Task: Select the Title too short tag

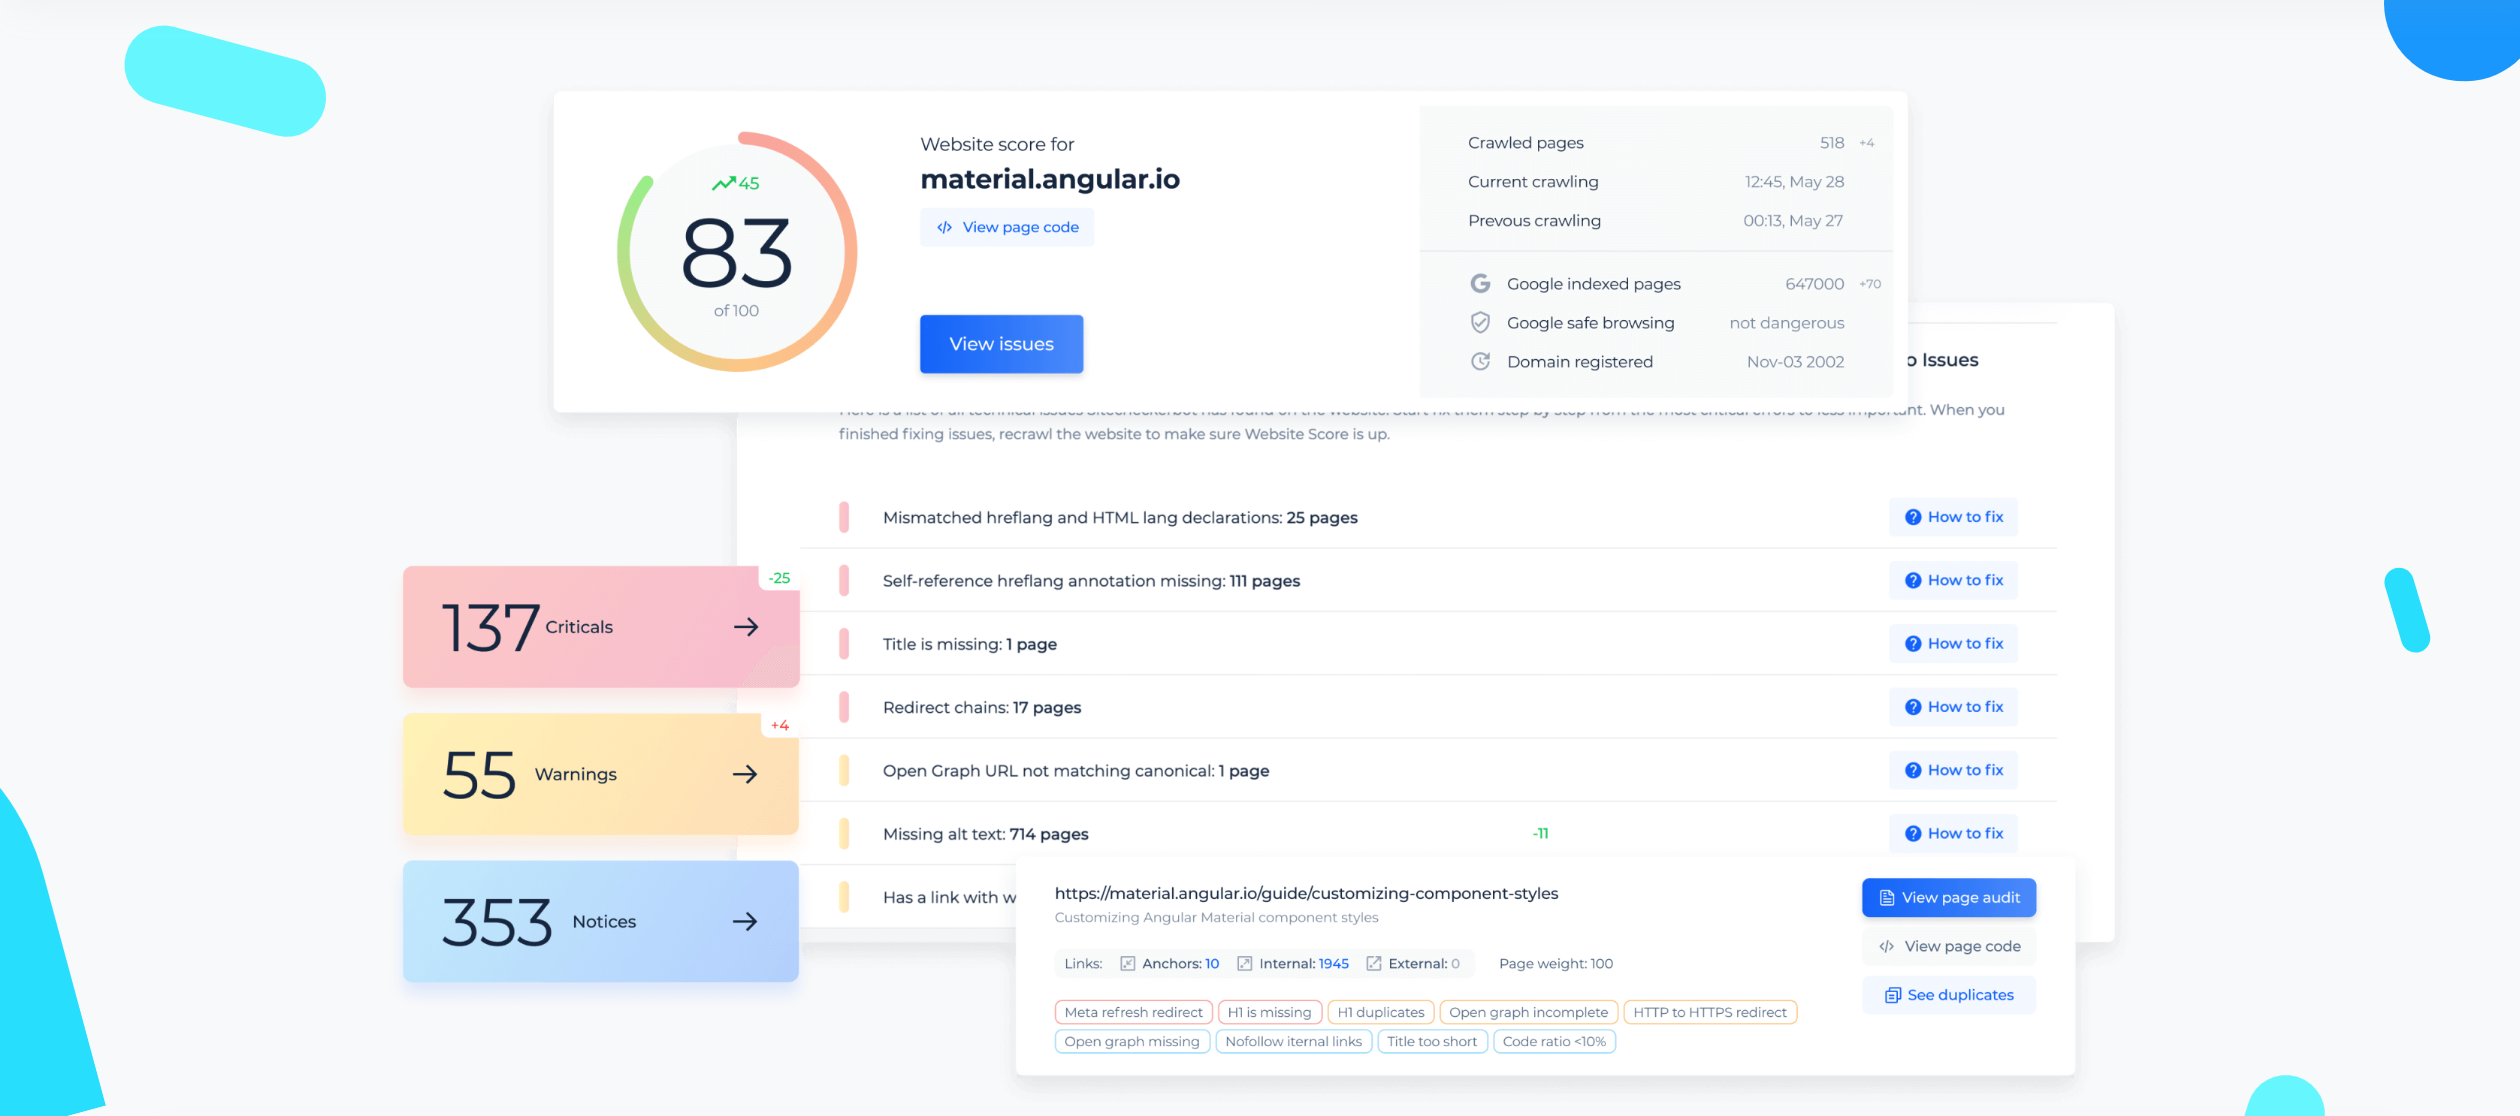Action: (x=1432, y=1041)
